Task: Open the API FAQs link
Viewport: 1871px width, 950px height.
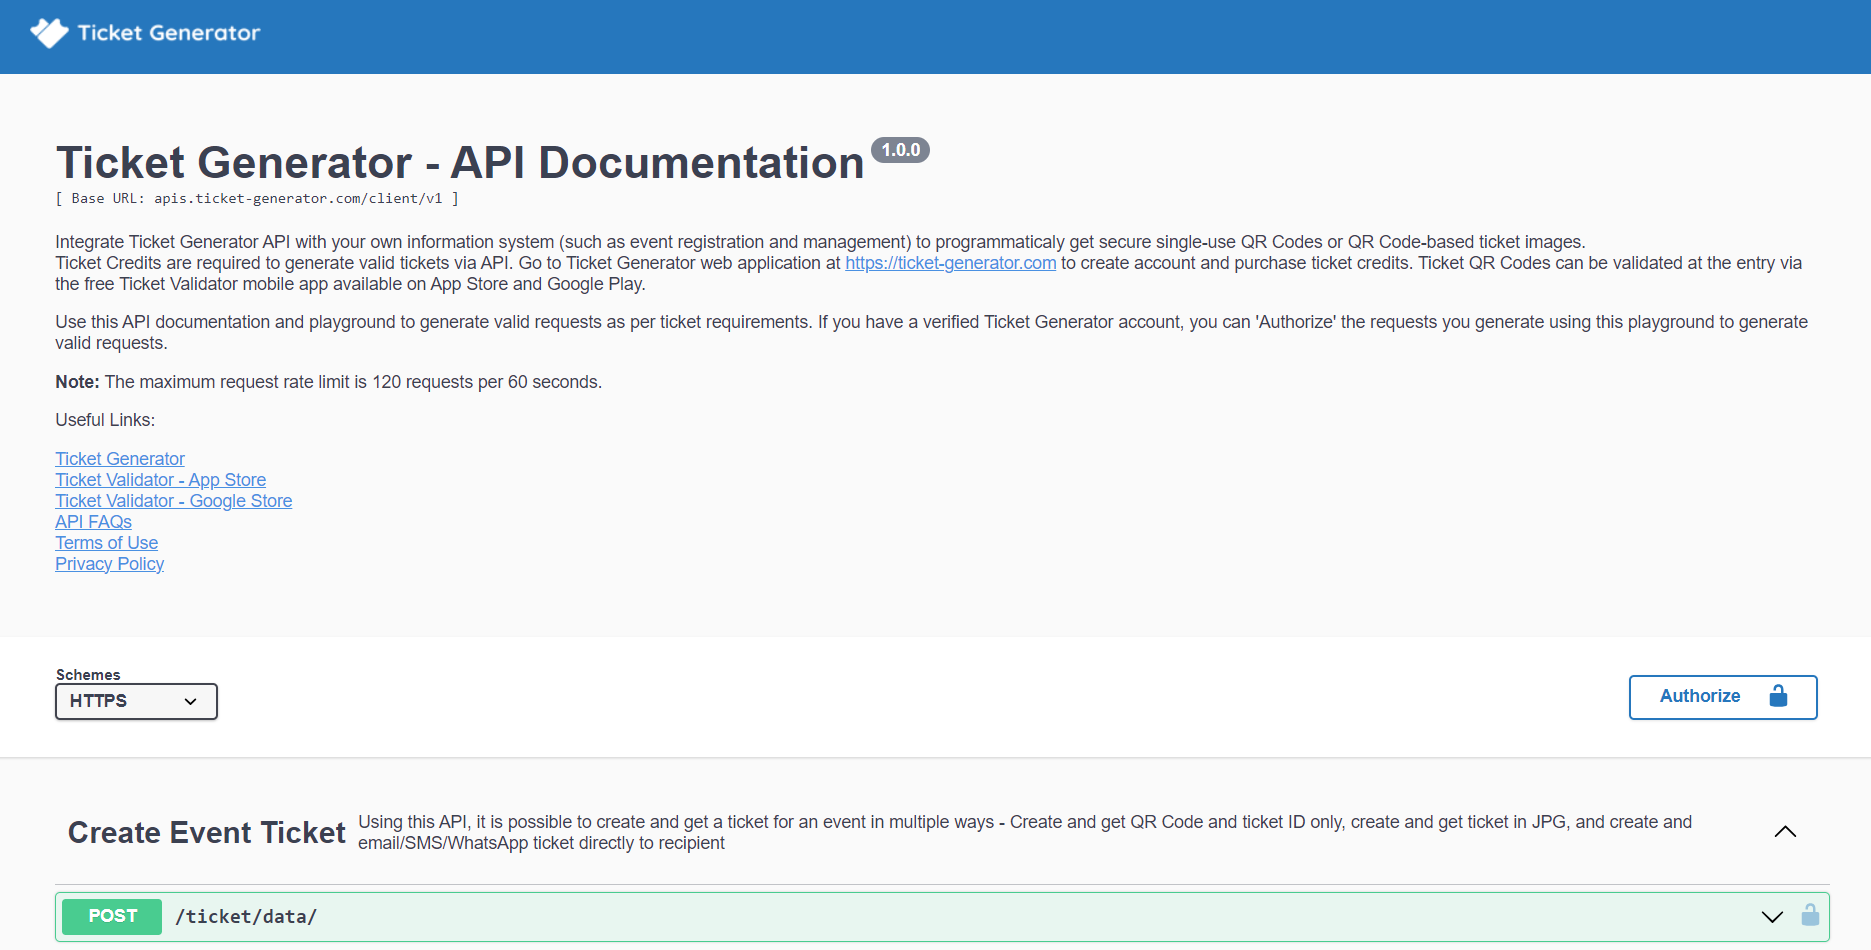Action: pos(93,522)
